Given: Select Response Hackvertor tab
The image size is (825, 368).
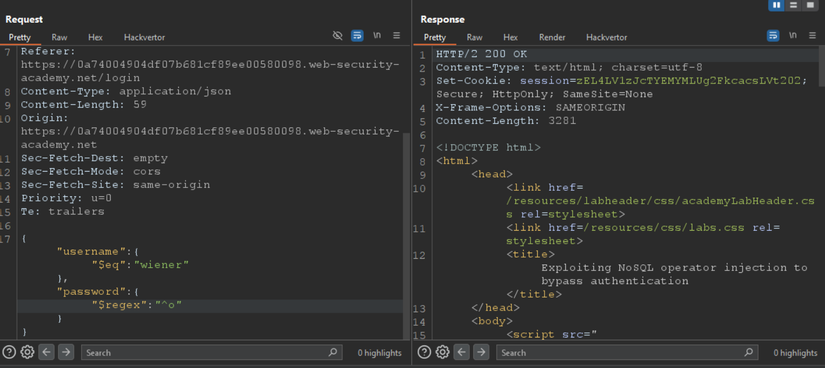Looking at the screenshot, I should coord(607,37).
